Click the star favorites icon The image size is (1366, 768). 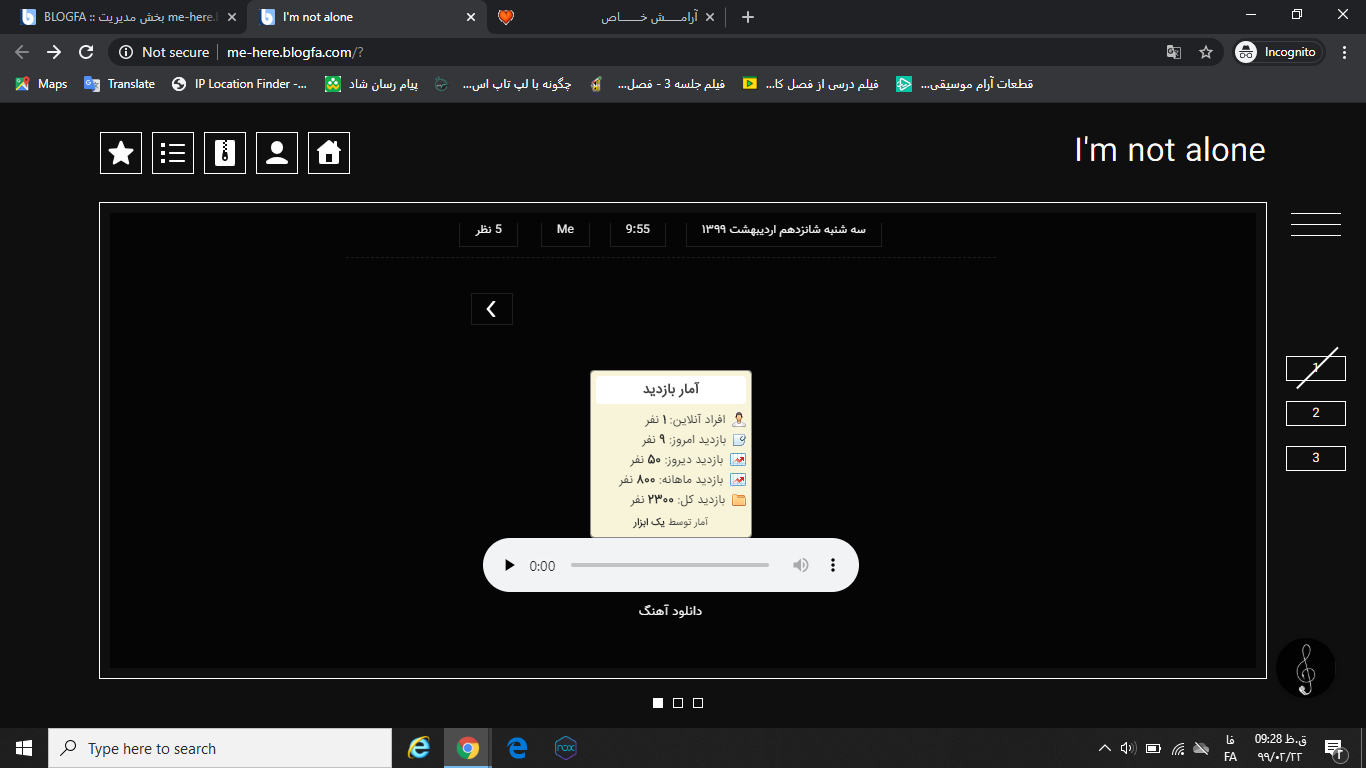coord(121,153)
